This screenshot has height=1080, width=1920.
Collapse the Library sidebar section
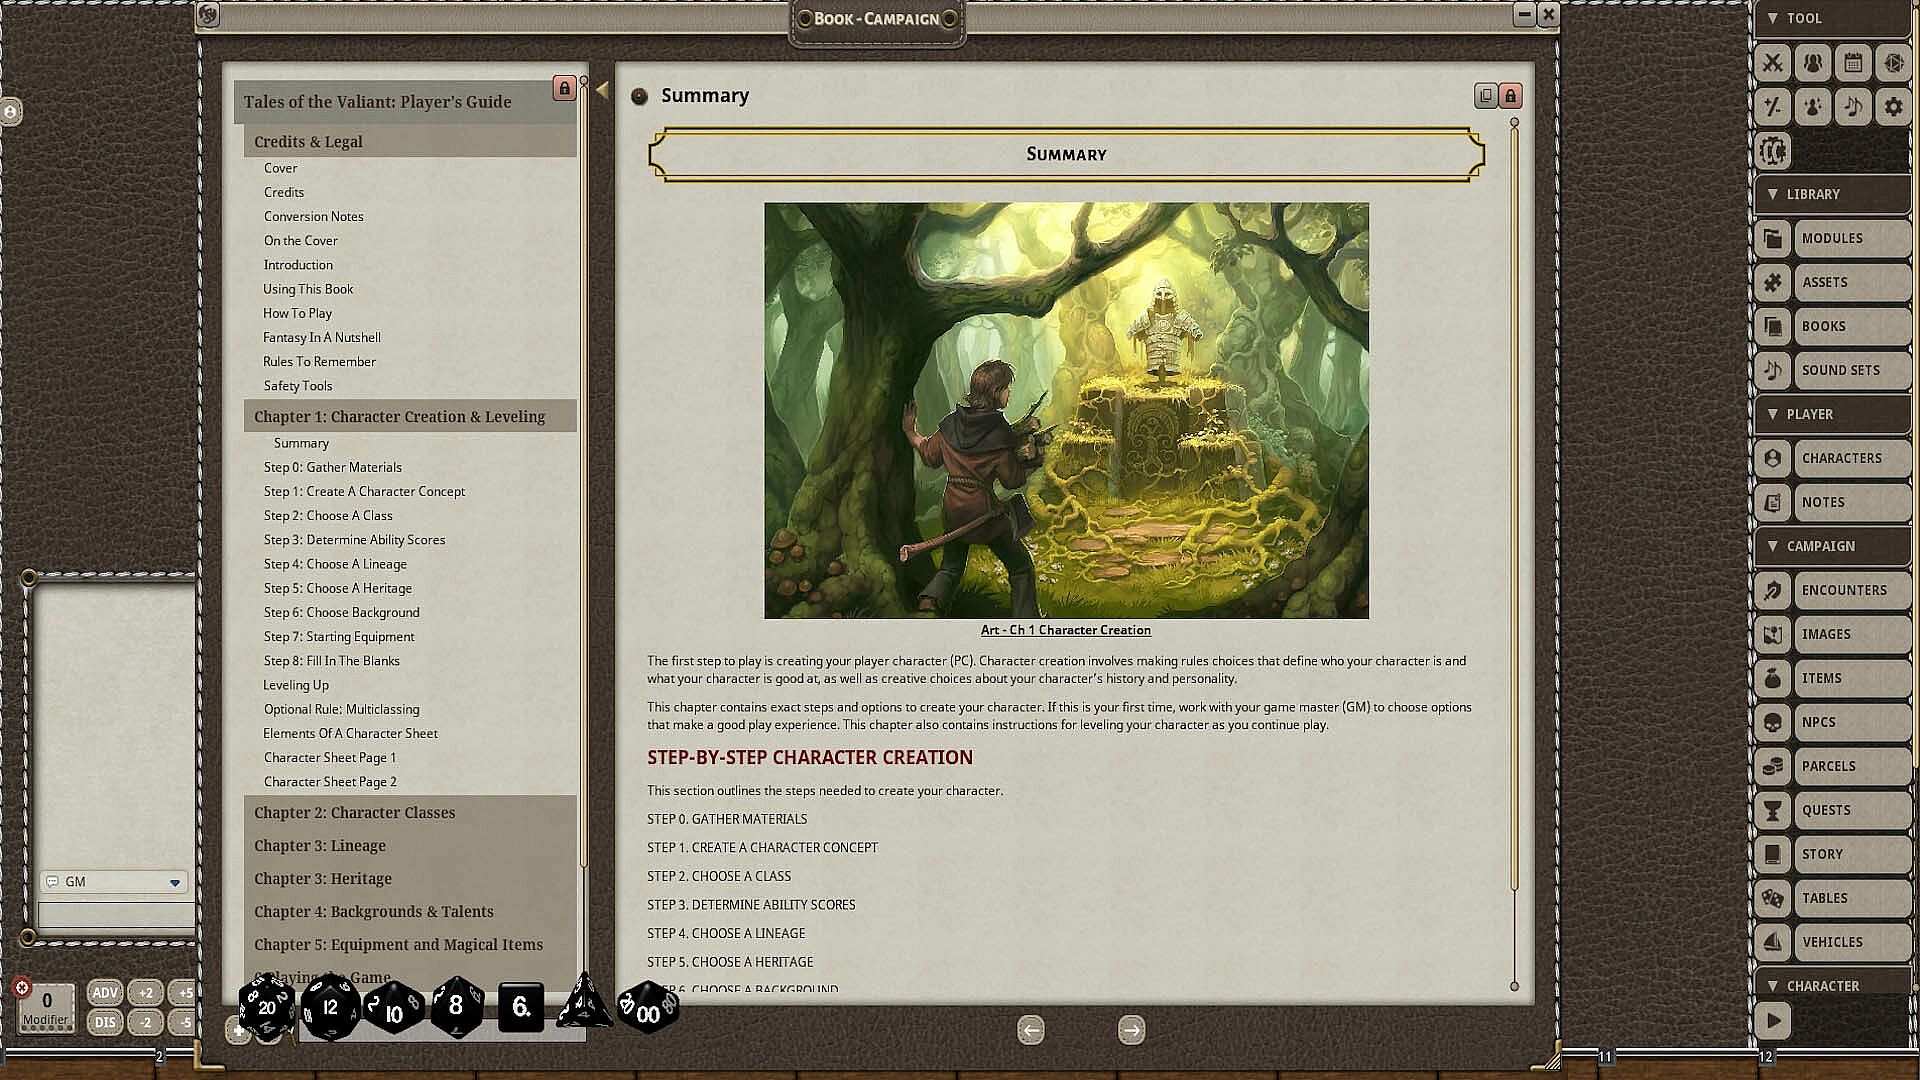click(x=1773, y=194)
